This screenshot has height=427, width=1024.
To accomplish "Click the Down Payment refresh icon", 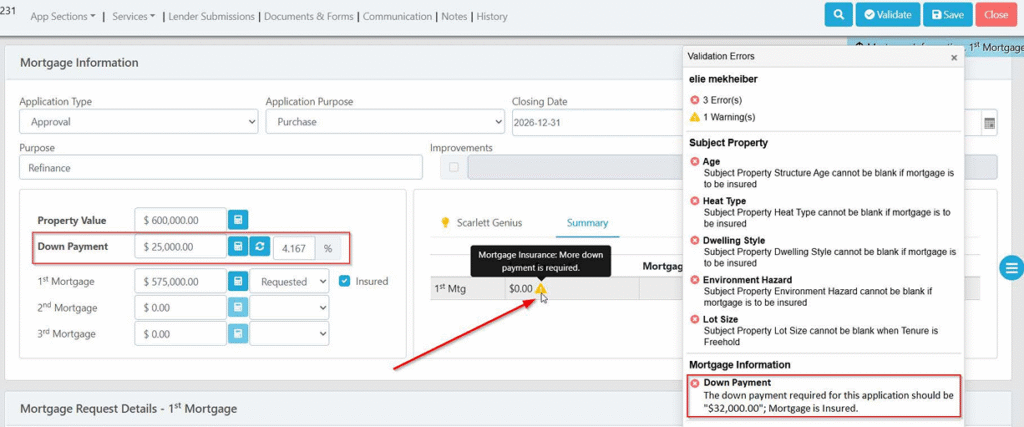I will tap(259, 247).
